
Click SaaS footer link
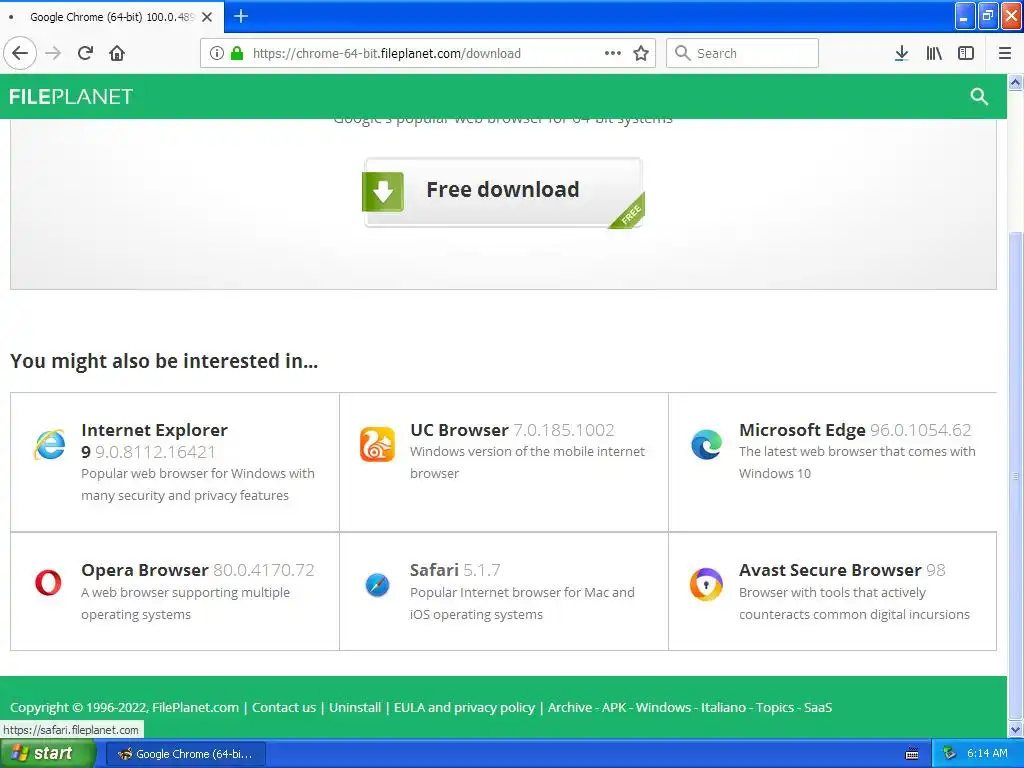tap(818, 707)
